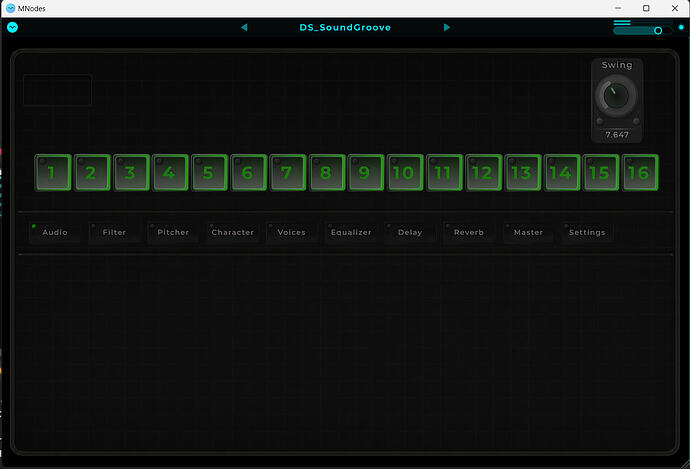Toggle step pad 9

point(366,172)
